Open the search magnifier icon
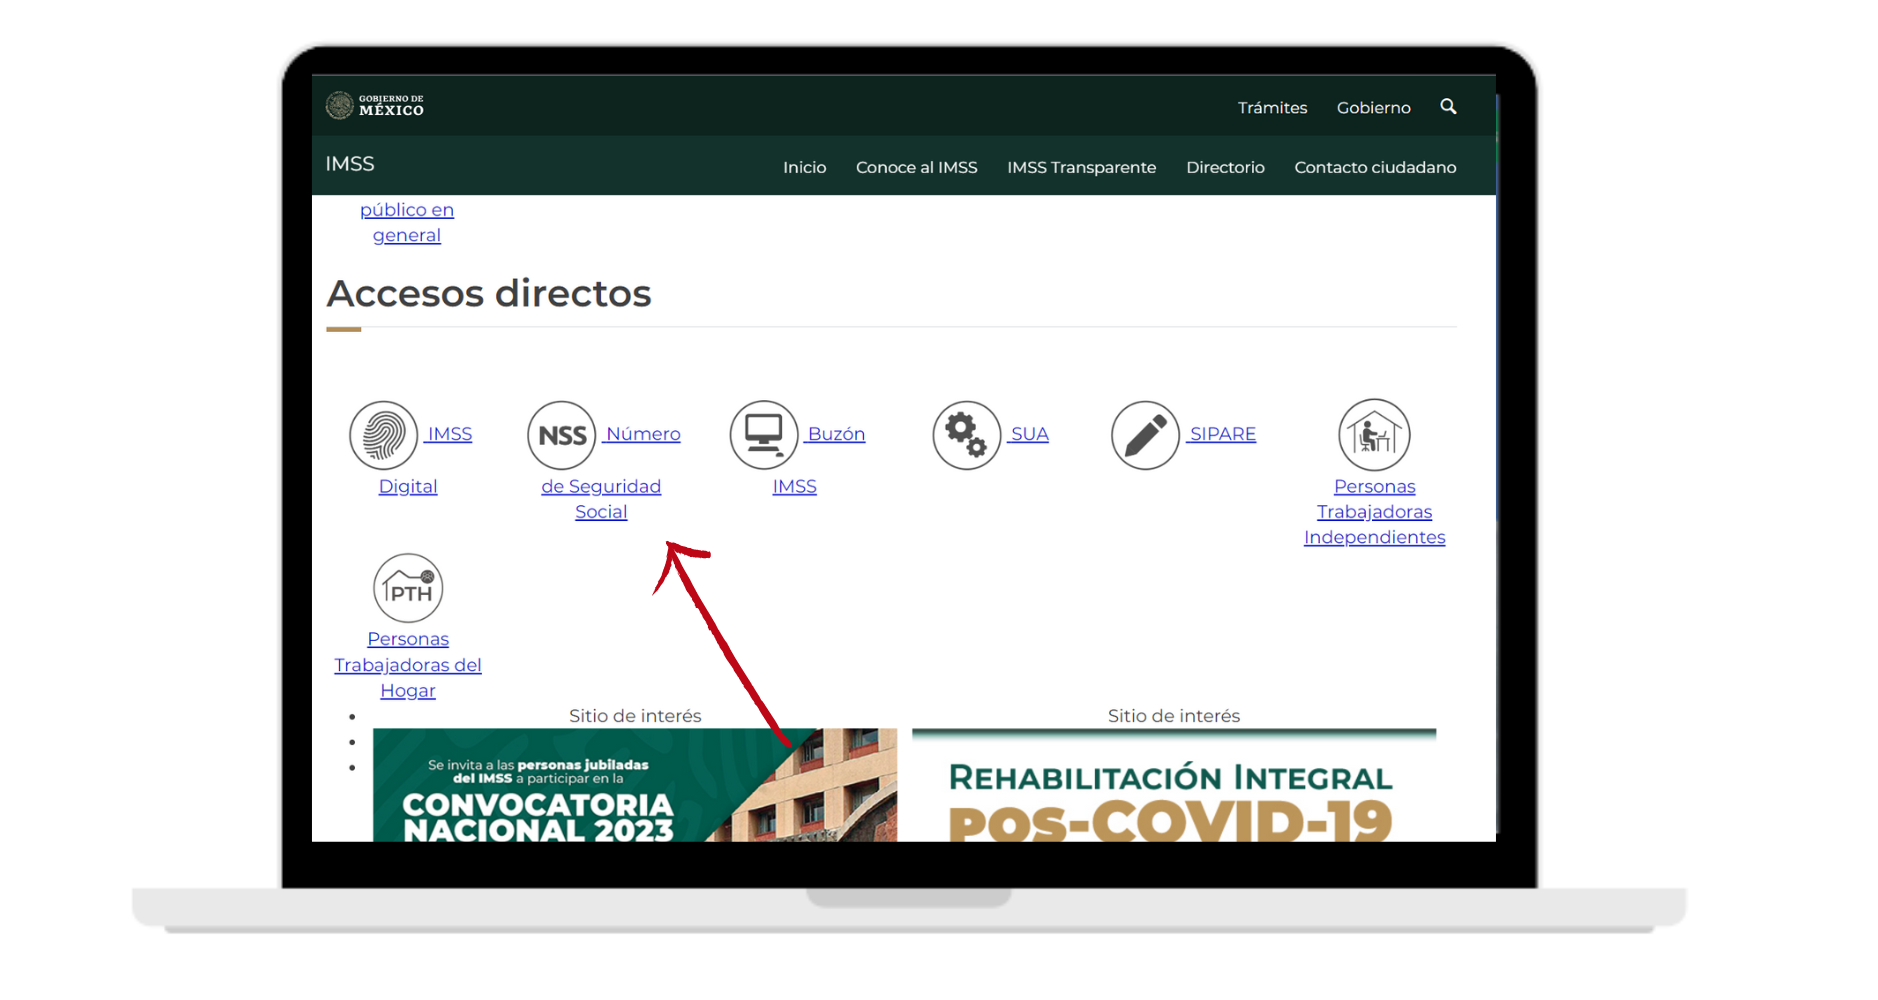The image size is (1878, 1000). tap(1447, 106)
